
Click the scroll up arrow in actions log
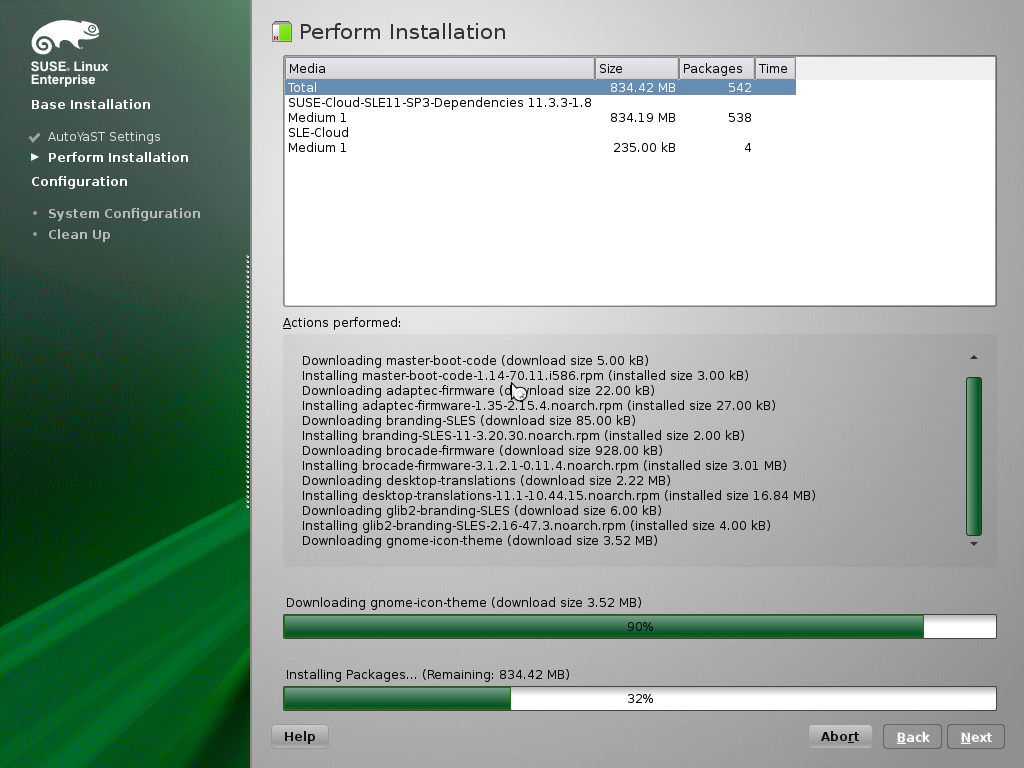[x=974, y=357]
